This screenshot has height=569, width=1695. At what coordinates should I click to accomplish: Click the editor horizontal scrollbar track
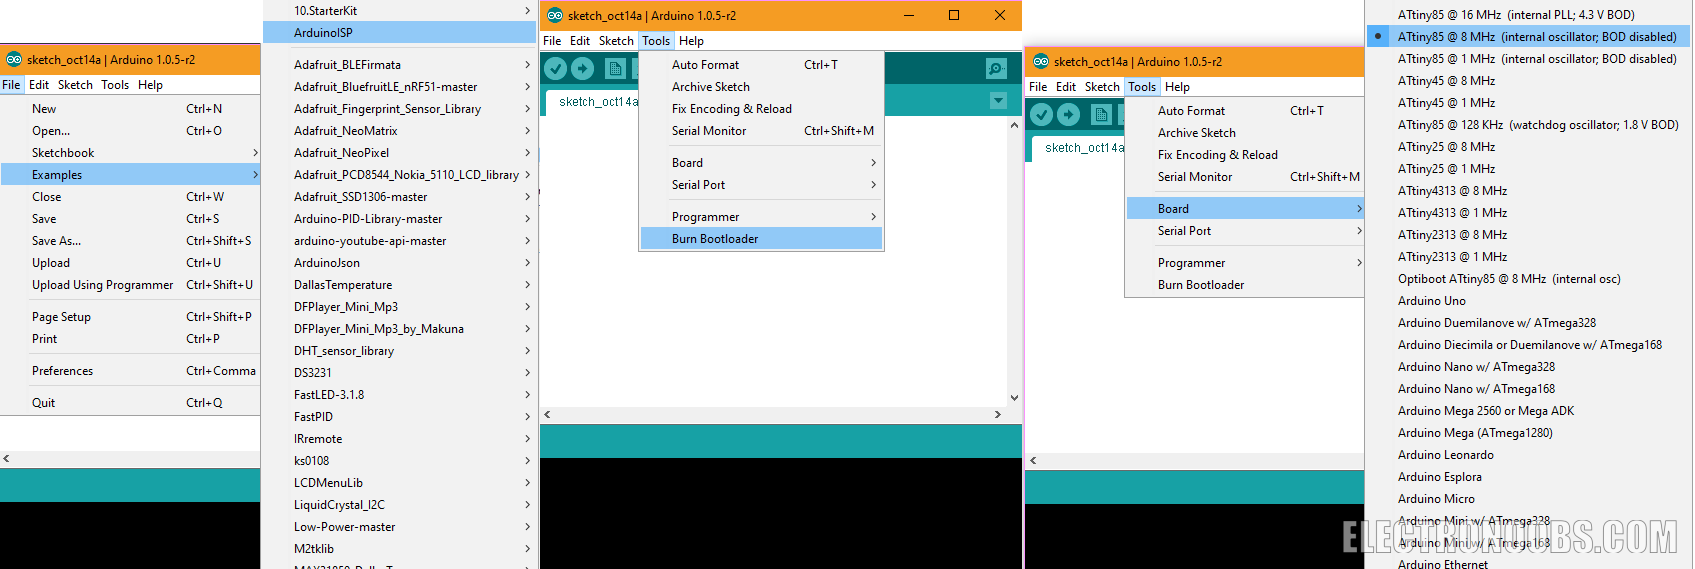pyautogui.click(x=772, y=414)
